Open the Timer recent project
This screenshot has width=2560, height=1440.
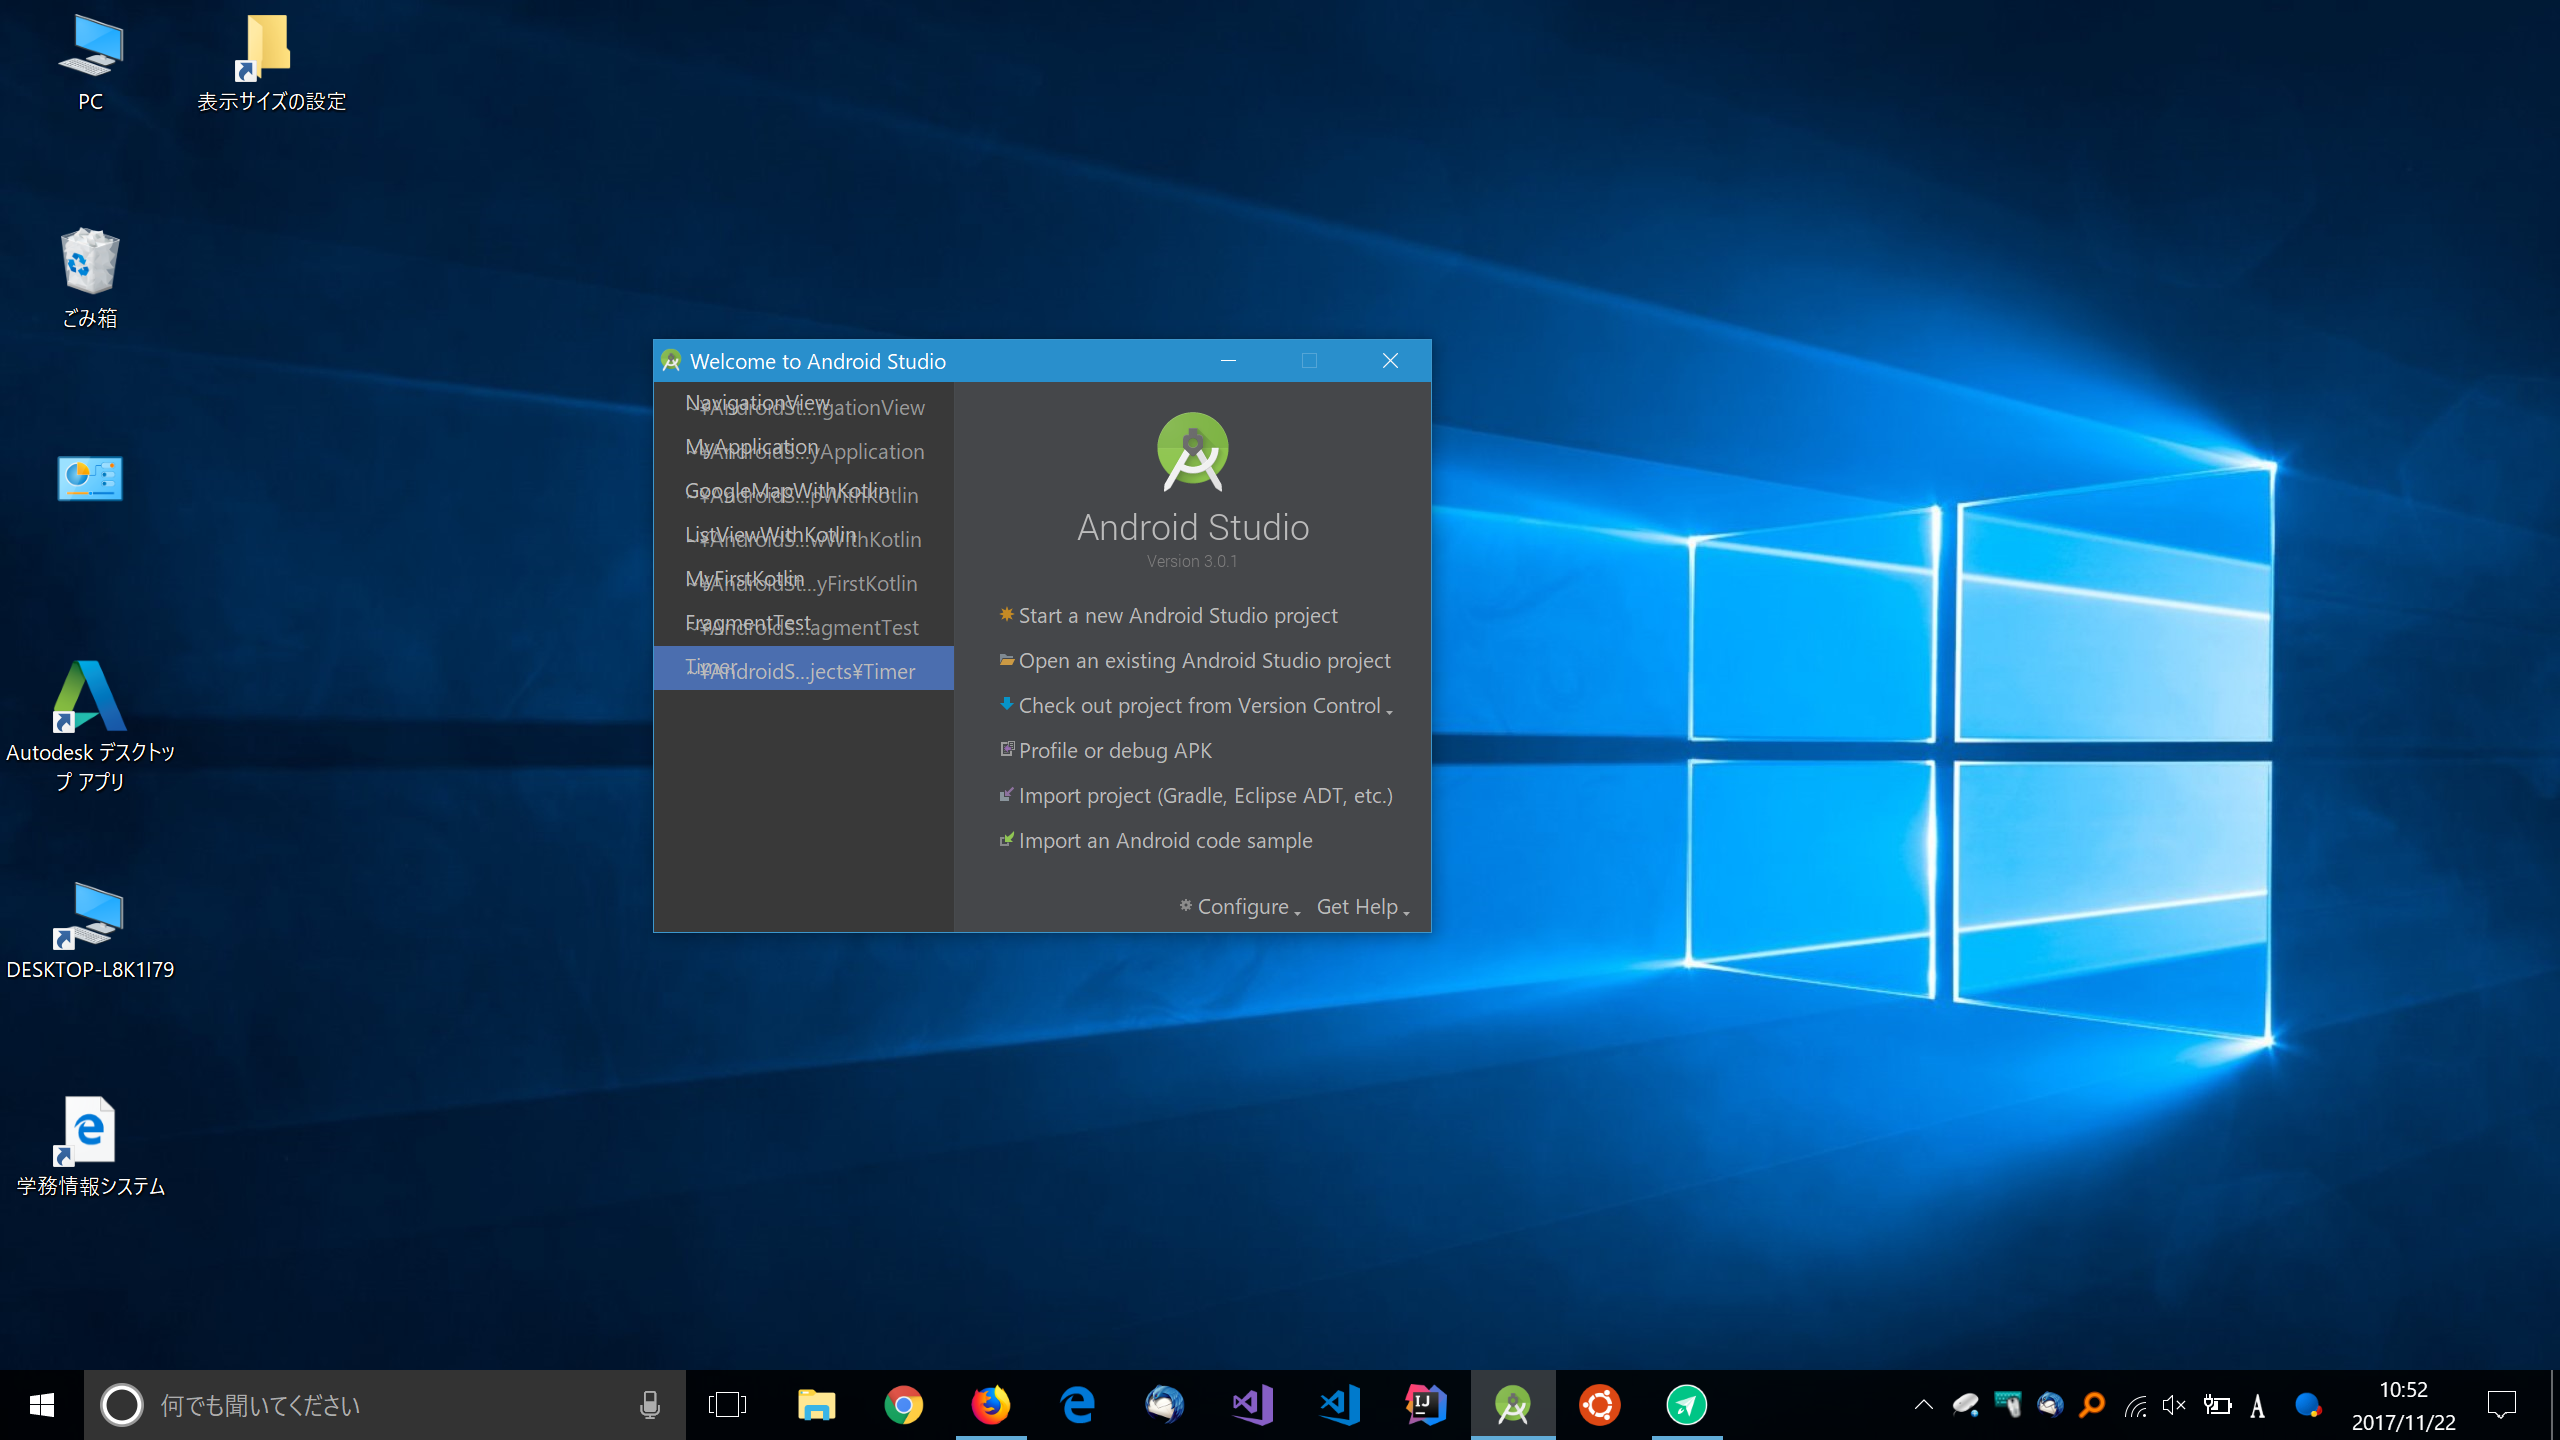[x=803, y=668]
